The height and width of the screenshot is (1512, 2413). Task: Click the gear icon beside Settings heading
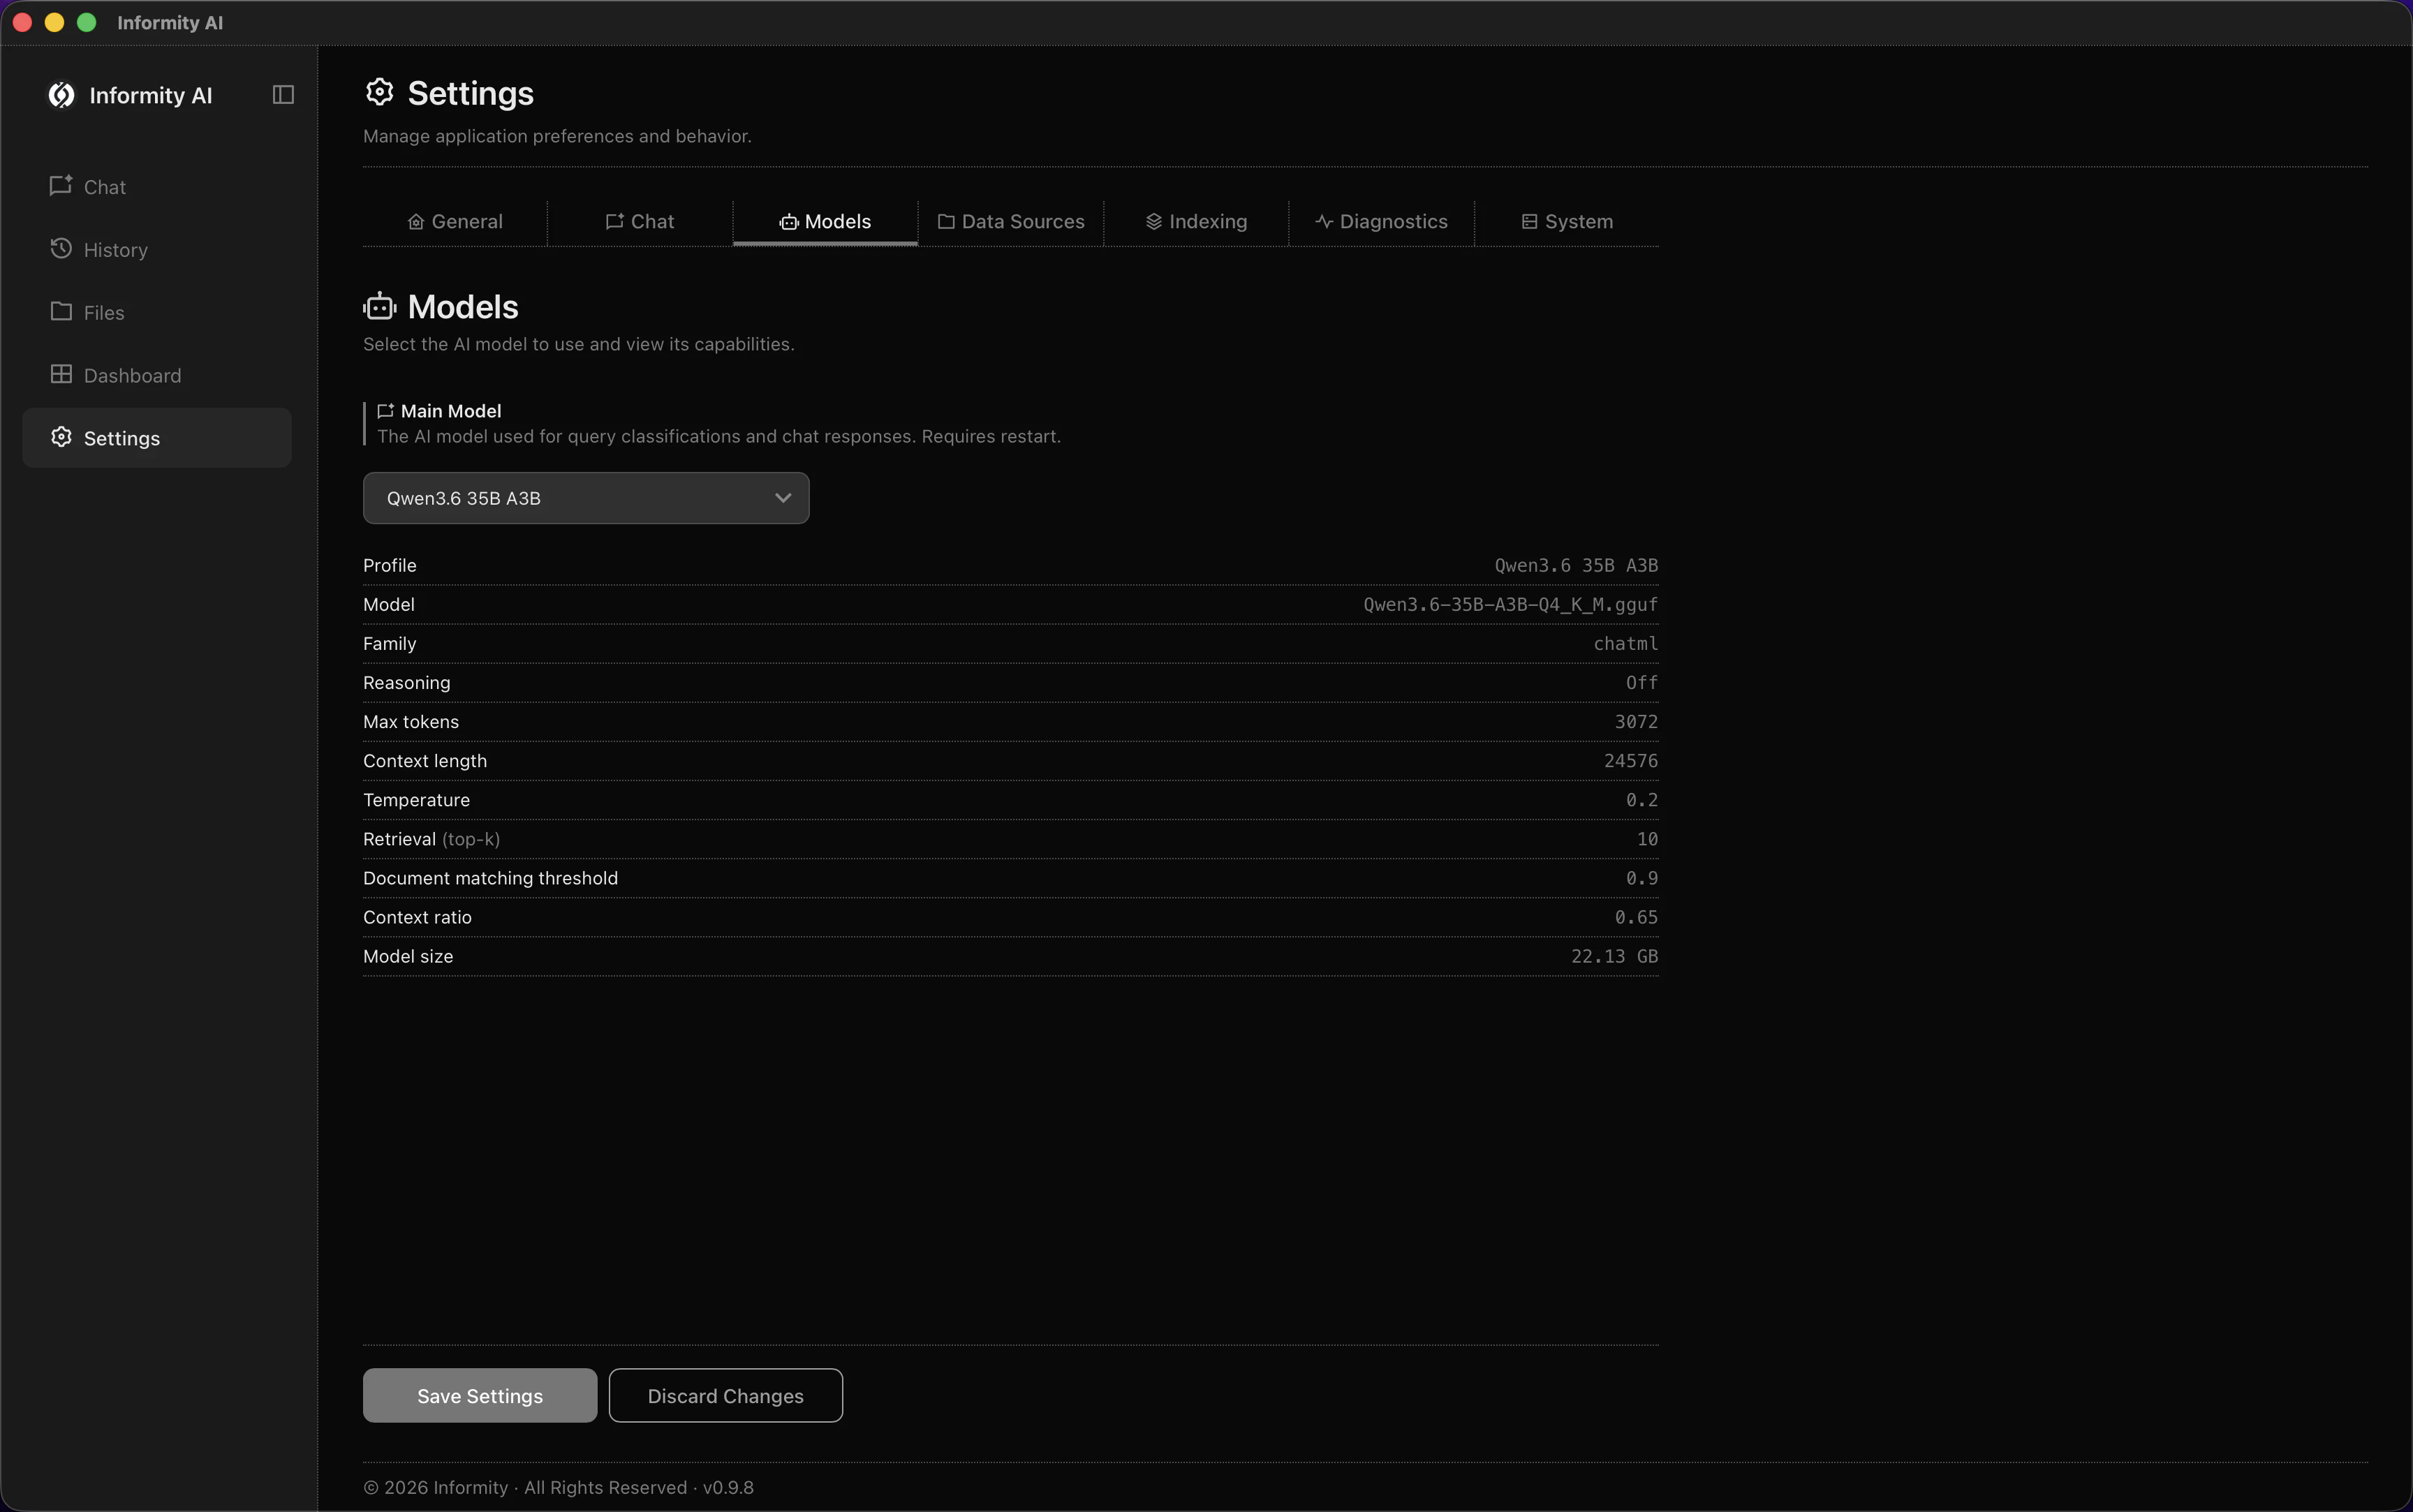(x=379, y=92)
